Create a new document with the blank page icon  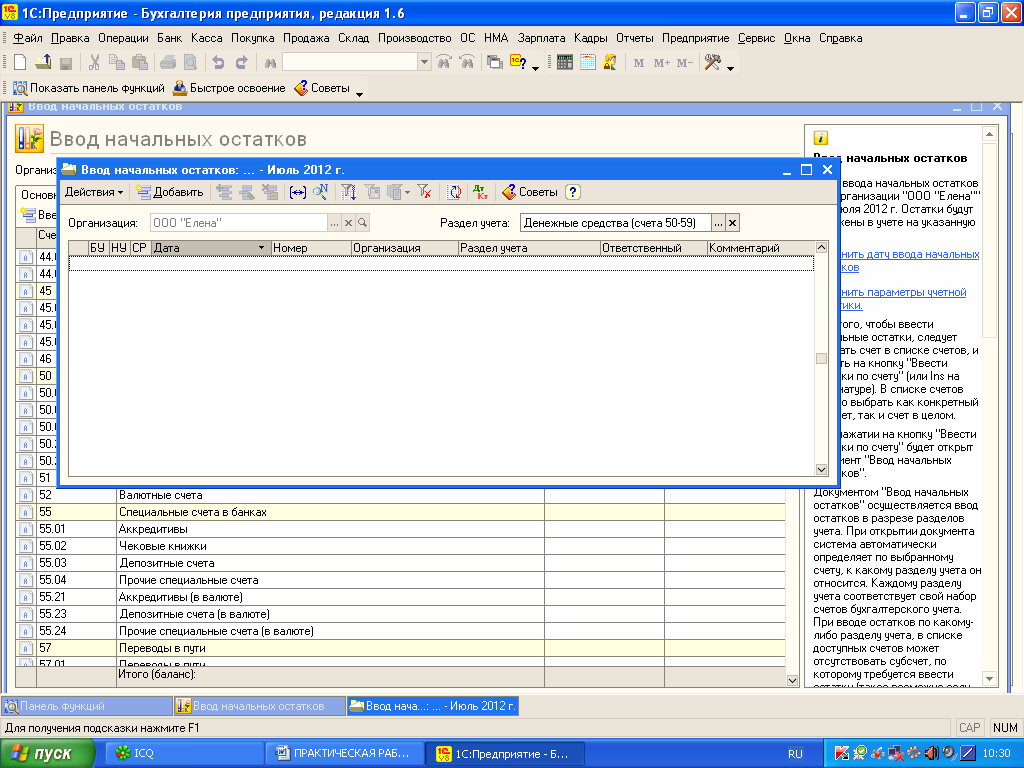coord(20,63)
